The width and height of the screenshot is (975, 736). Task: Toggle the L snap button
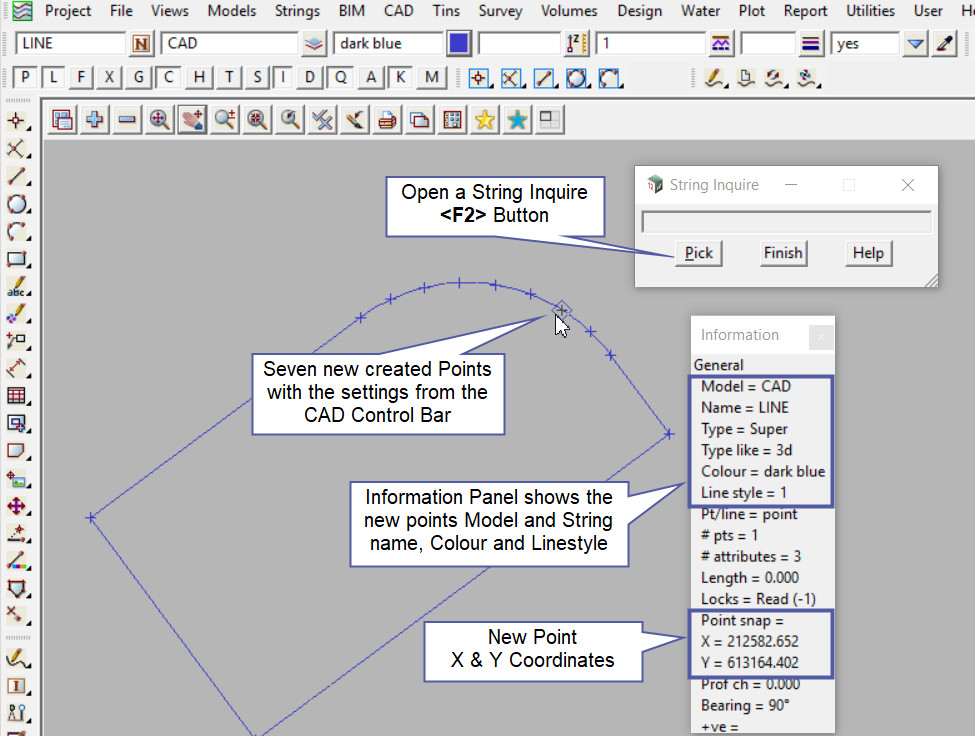click(x=54, y=78)
